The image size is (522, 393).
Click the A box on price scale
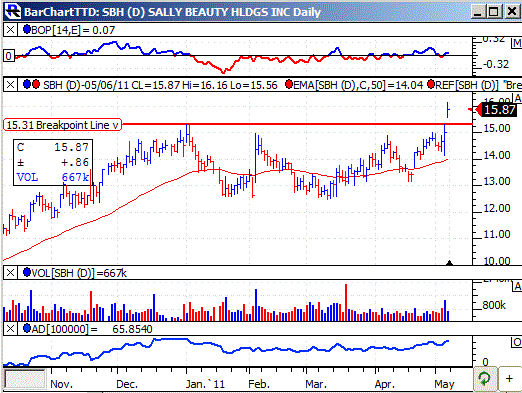coord(518,98)
